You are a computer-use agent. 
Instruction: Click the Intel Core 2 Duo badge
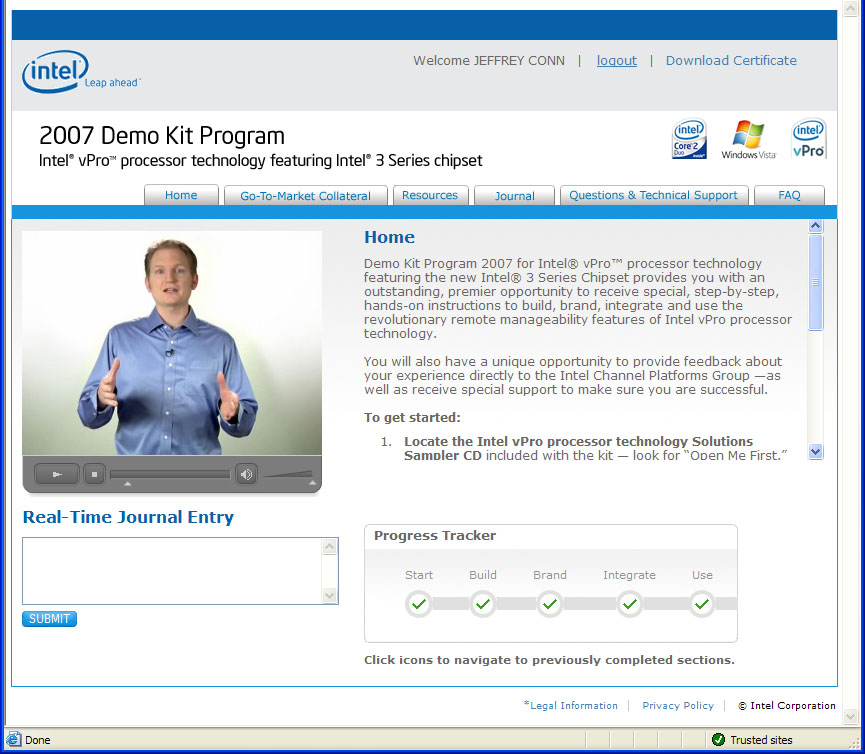(x=689, y=139)
